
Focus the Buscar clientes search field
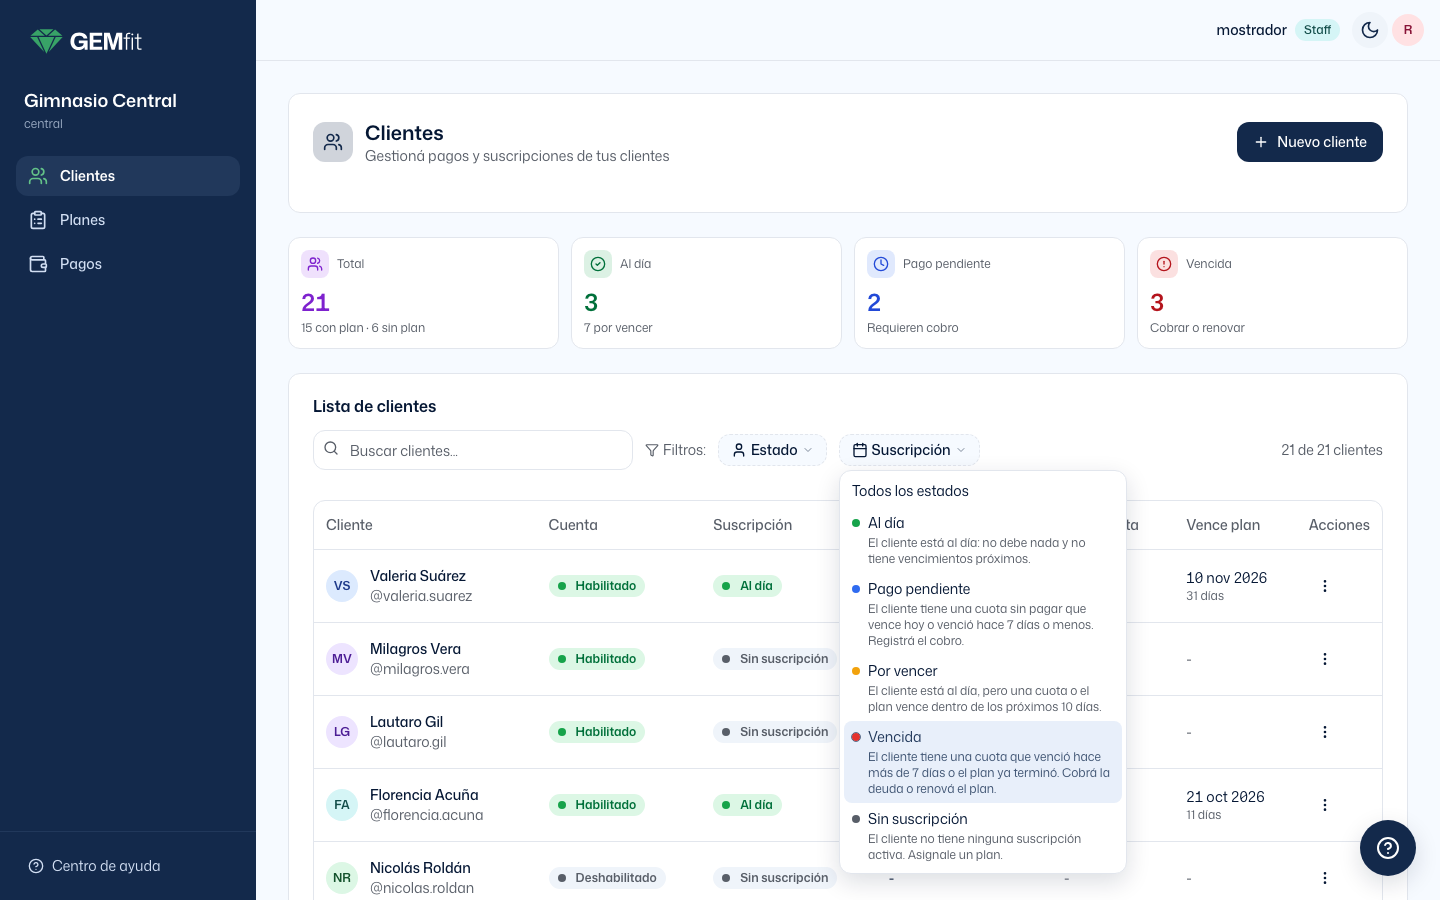click(x=473, y=450)
